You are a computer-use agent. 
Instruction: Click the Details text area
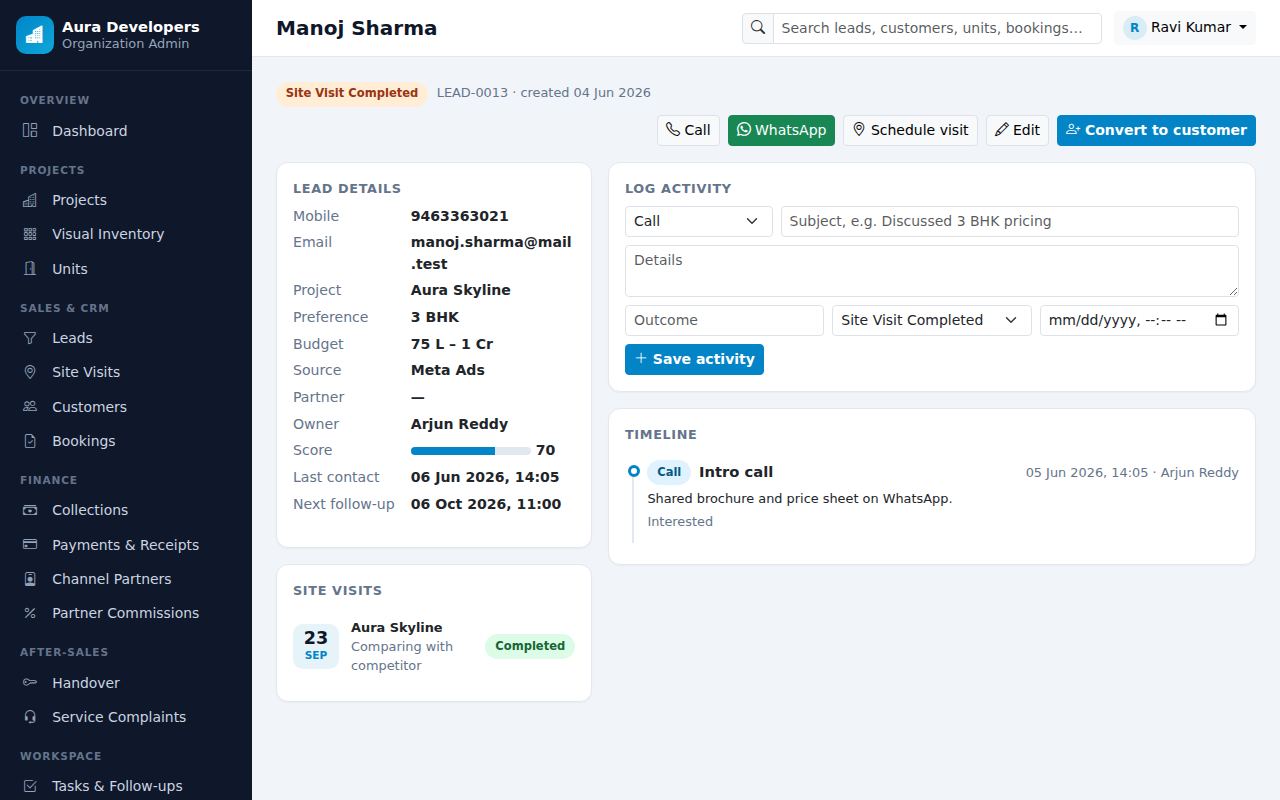[931, 271]
